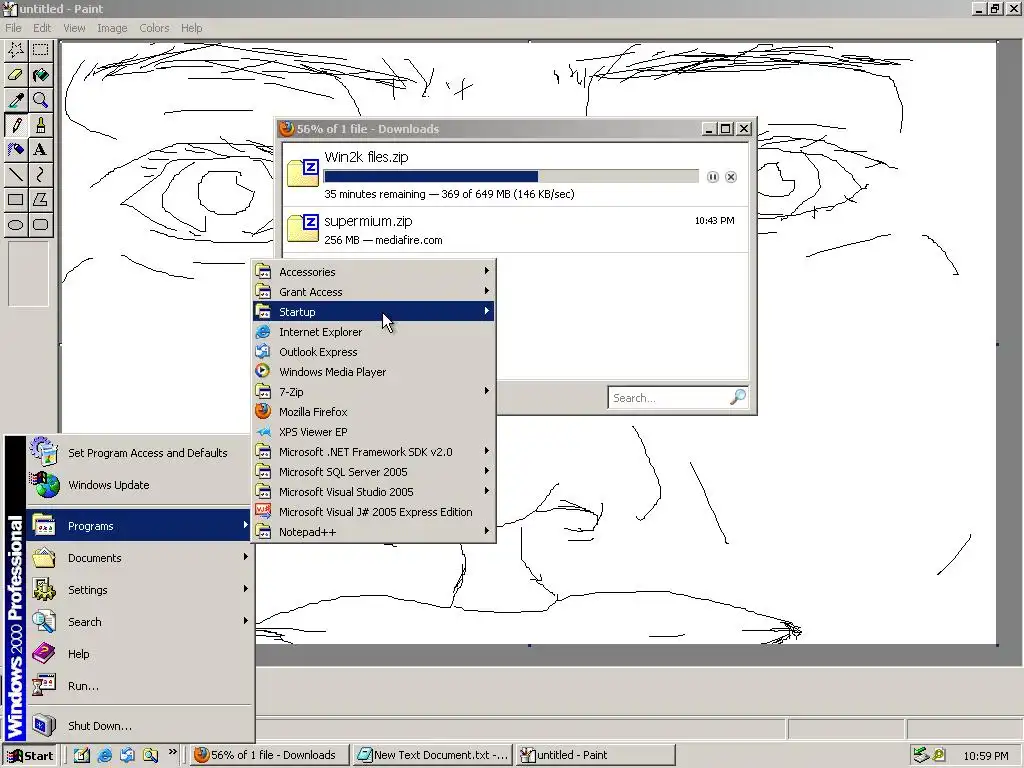Expand Microsoft Visual Studio 2005 folder

374,492
